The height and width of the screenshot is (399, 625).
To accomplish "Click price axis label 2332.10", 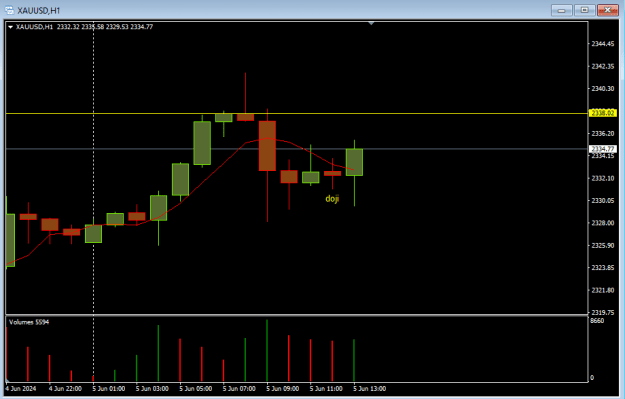I will [603, 178].
